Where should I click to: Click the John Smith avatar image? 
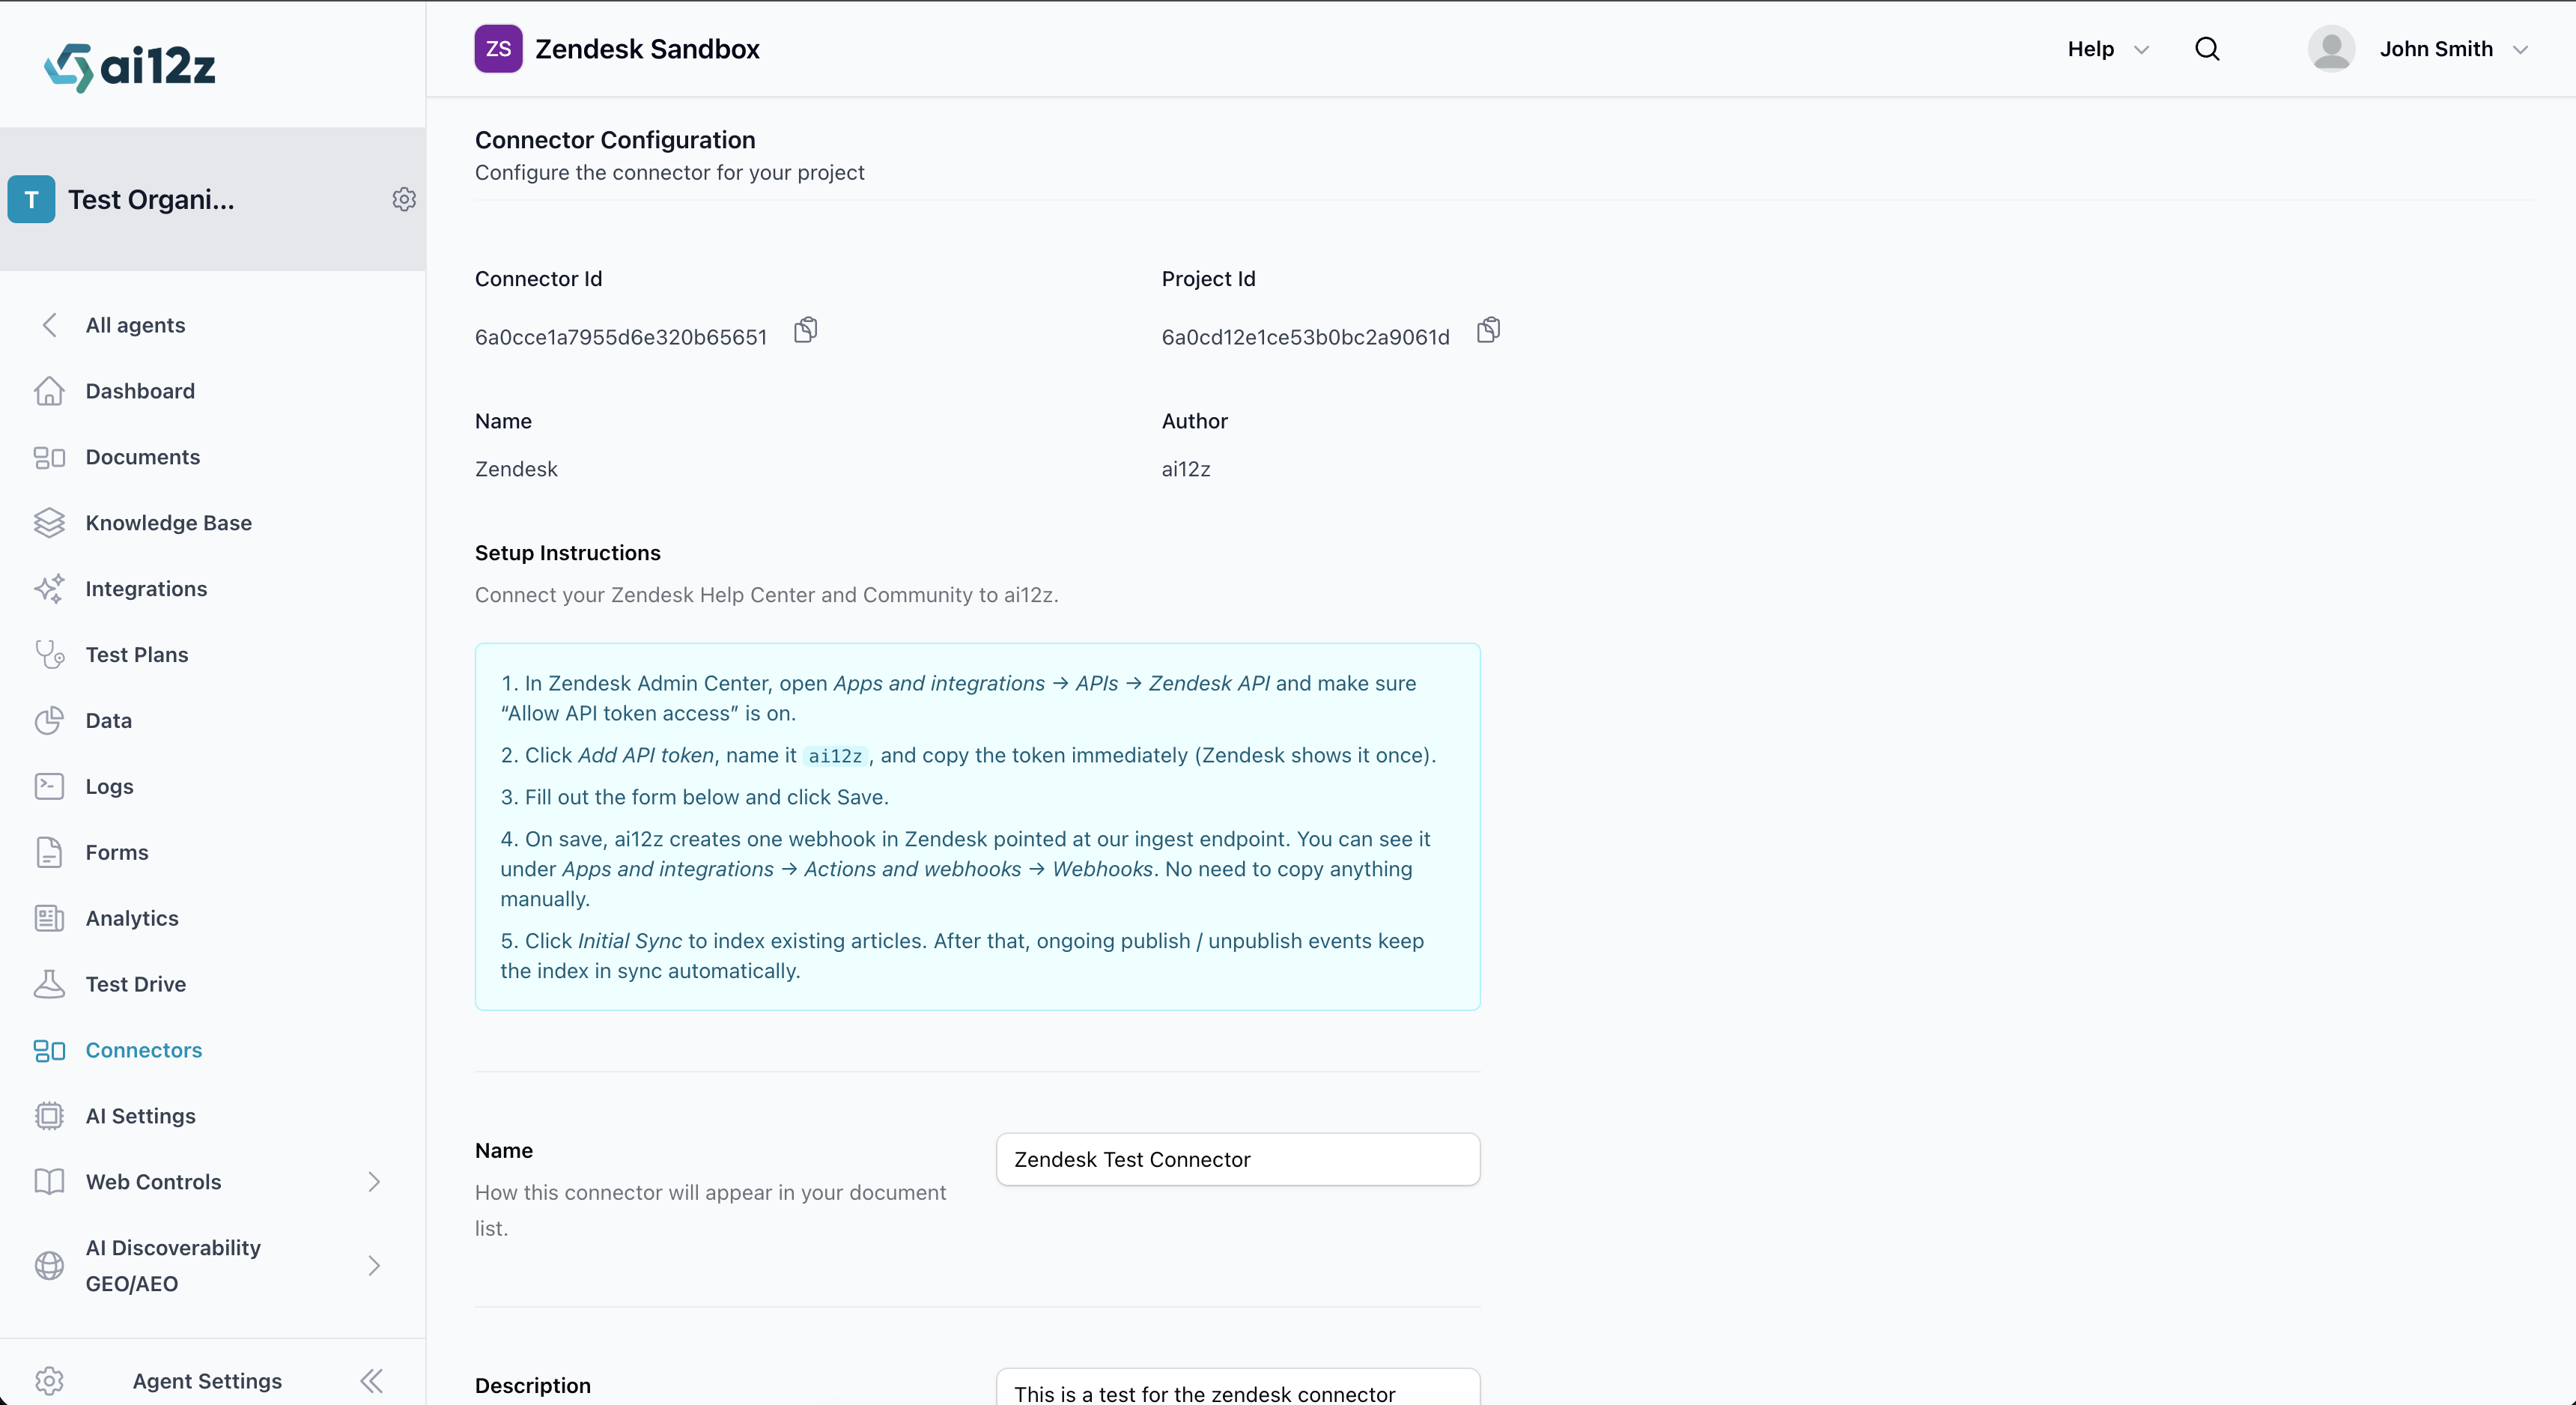click(2331, 49)
